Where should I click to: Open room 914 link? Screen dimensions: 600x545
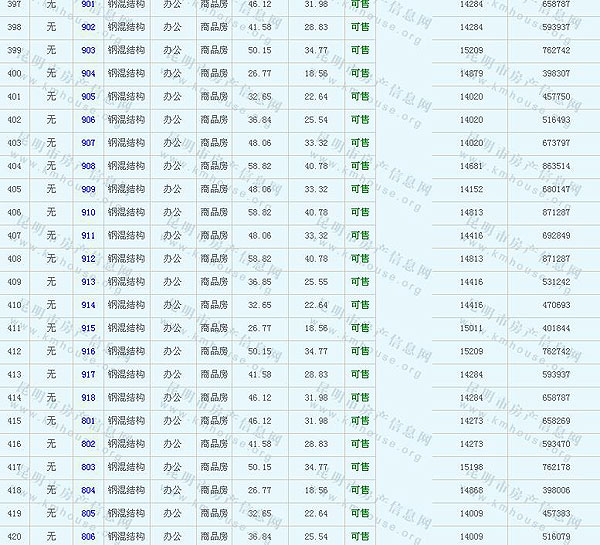tap(89, 305)
